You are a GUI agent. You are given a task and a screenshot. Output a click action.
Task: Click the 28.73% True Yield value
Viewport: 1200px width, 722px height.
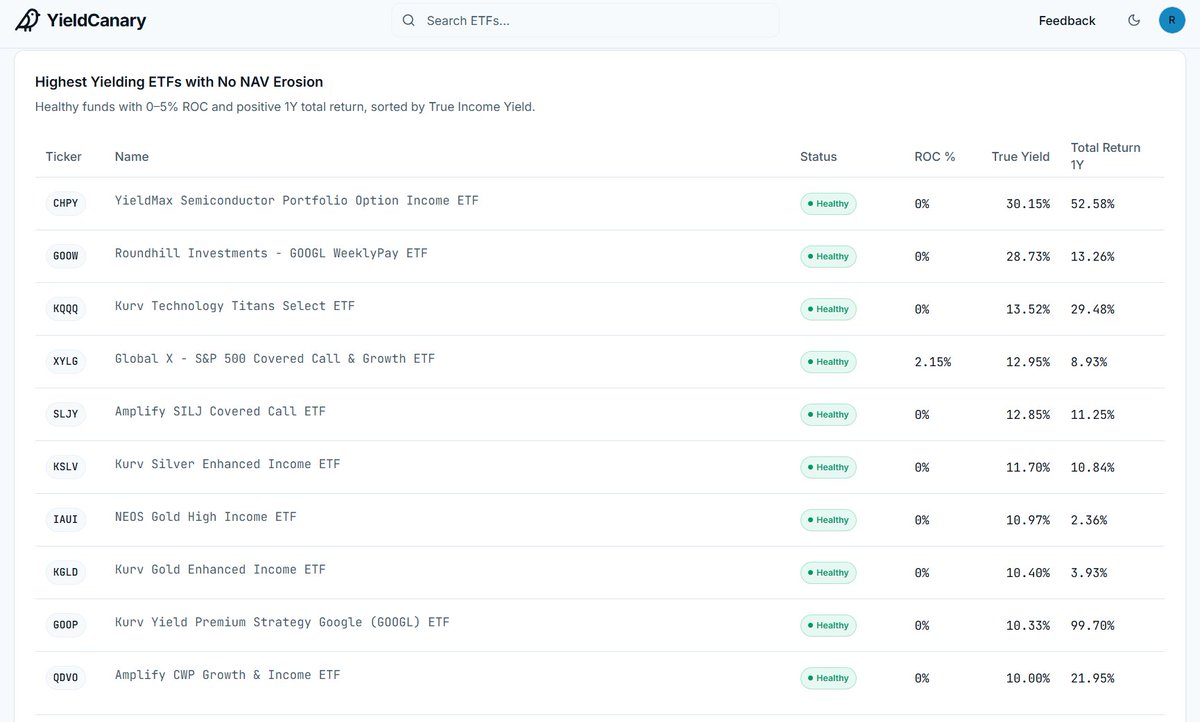pos(1028,257)
